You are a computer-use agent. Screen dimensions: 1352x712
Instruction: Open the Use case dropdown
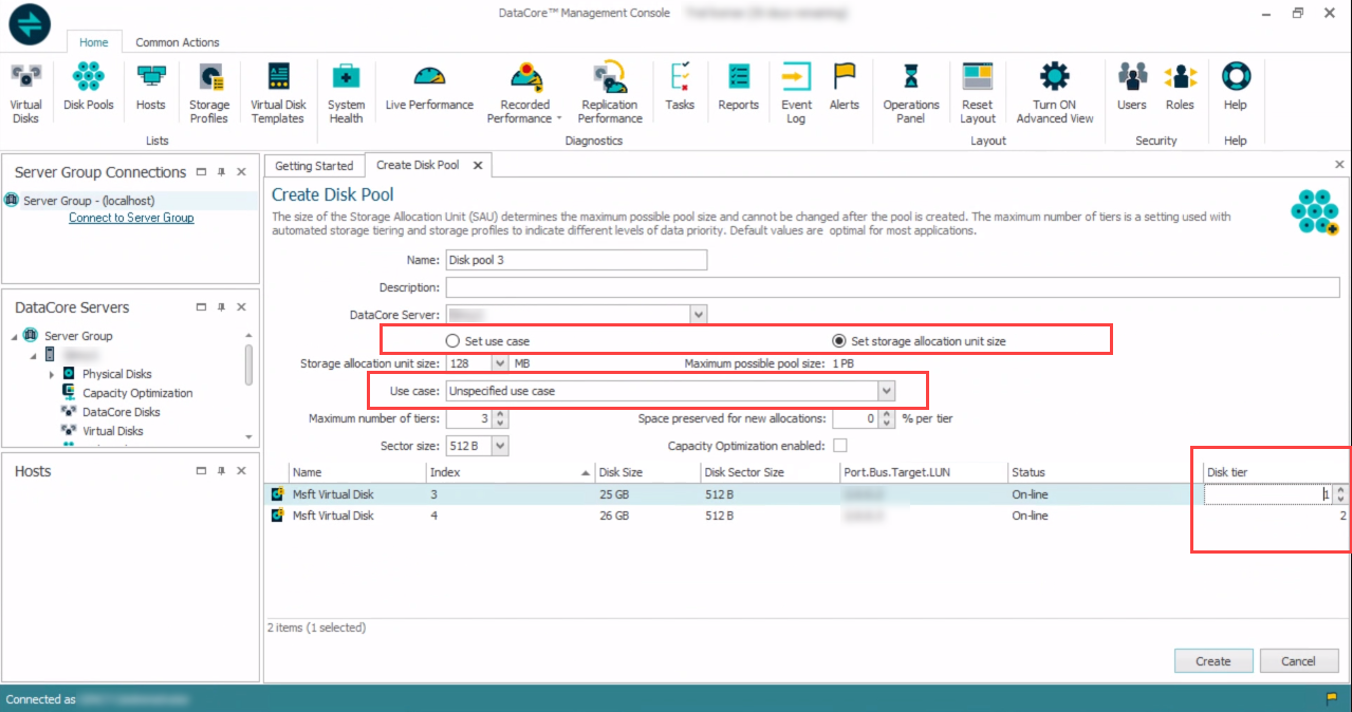[885, 391]
